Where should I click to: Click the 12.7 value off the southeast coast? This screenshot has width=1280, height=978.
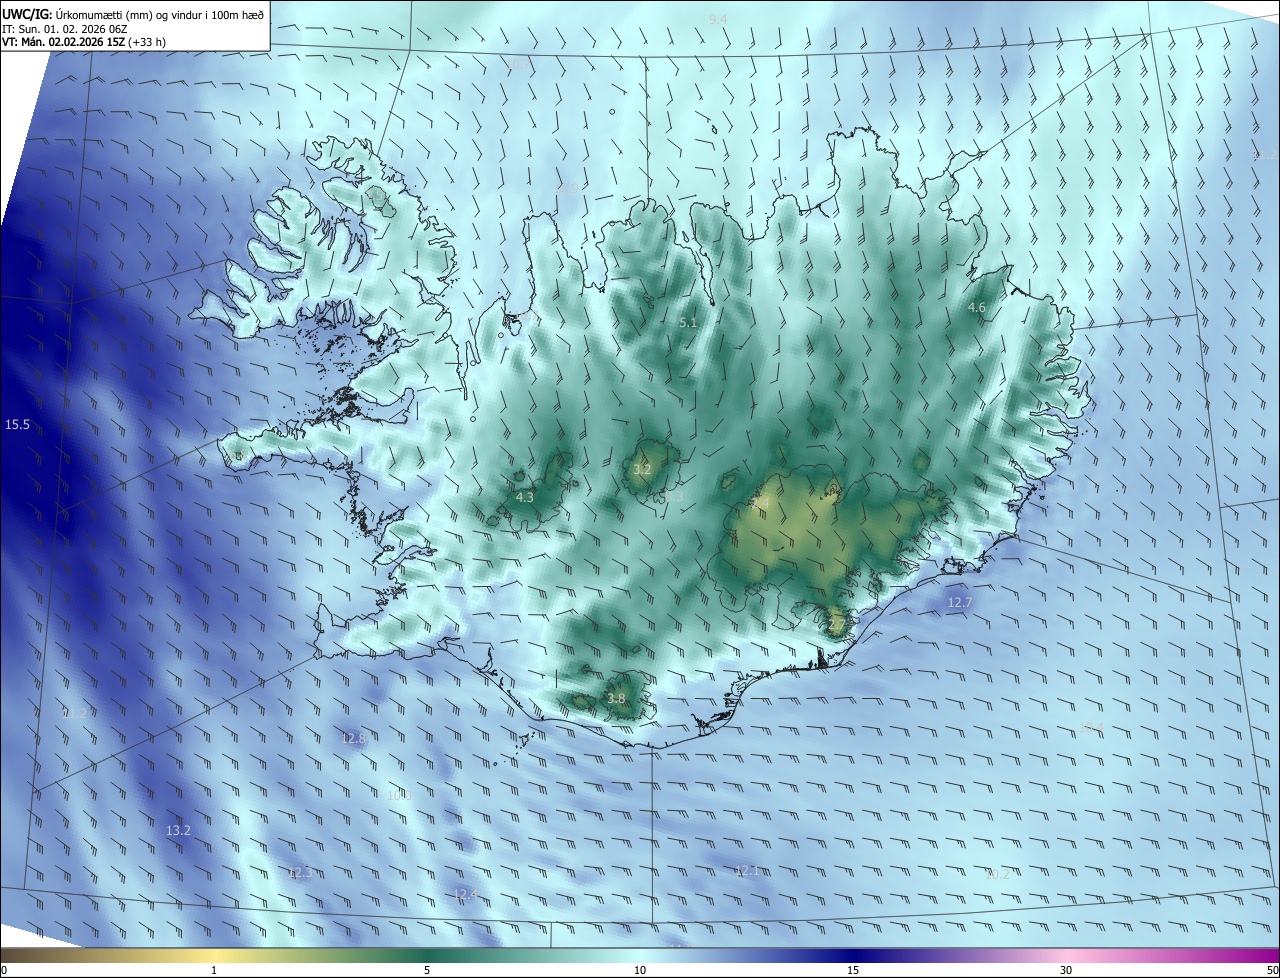point(960,602)
